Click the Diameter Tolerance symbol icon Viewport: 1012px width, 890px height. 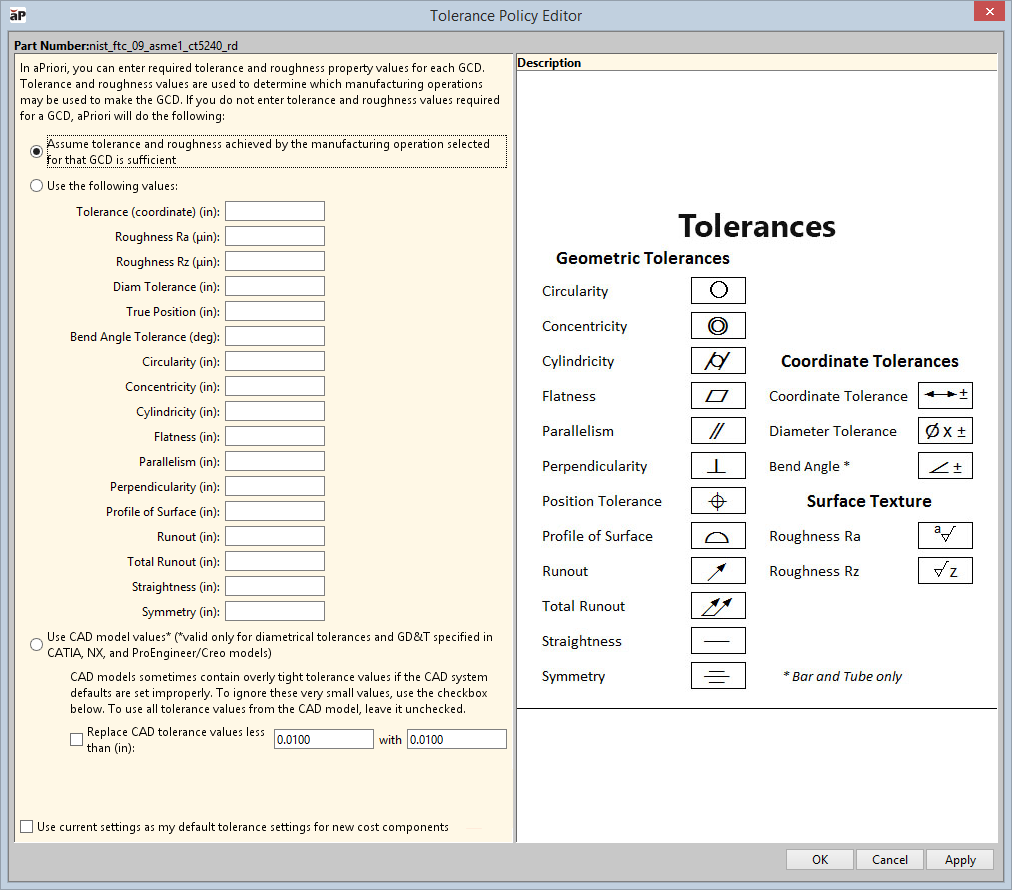point(945,430)
